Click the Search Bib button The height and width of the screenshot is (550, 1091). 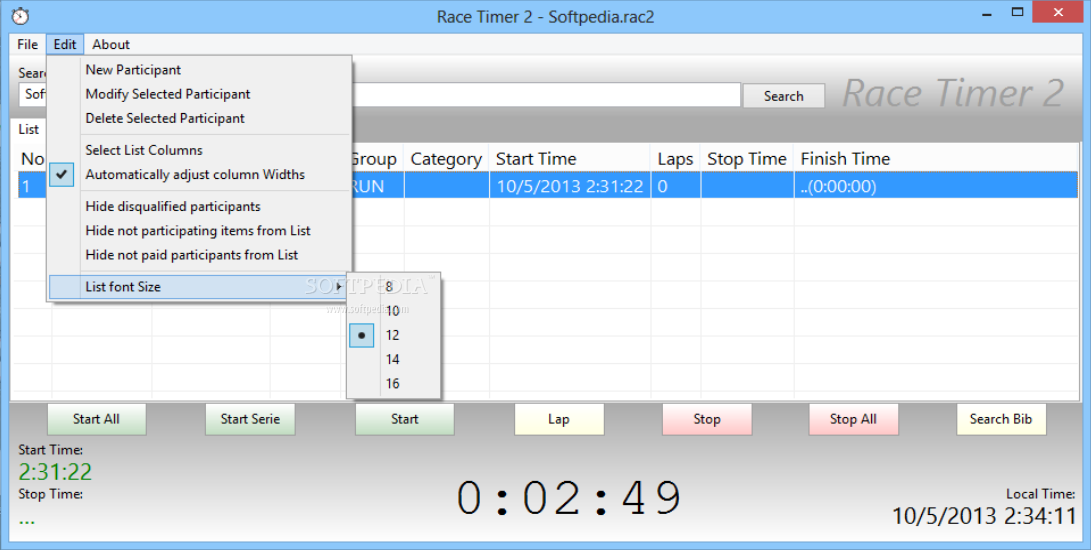tap(1001, 419)
